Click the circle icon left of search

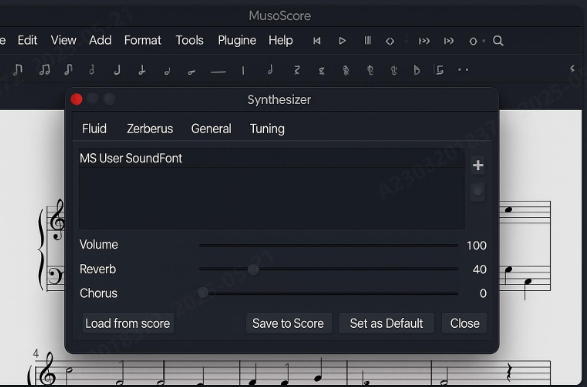pos(473,41)
